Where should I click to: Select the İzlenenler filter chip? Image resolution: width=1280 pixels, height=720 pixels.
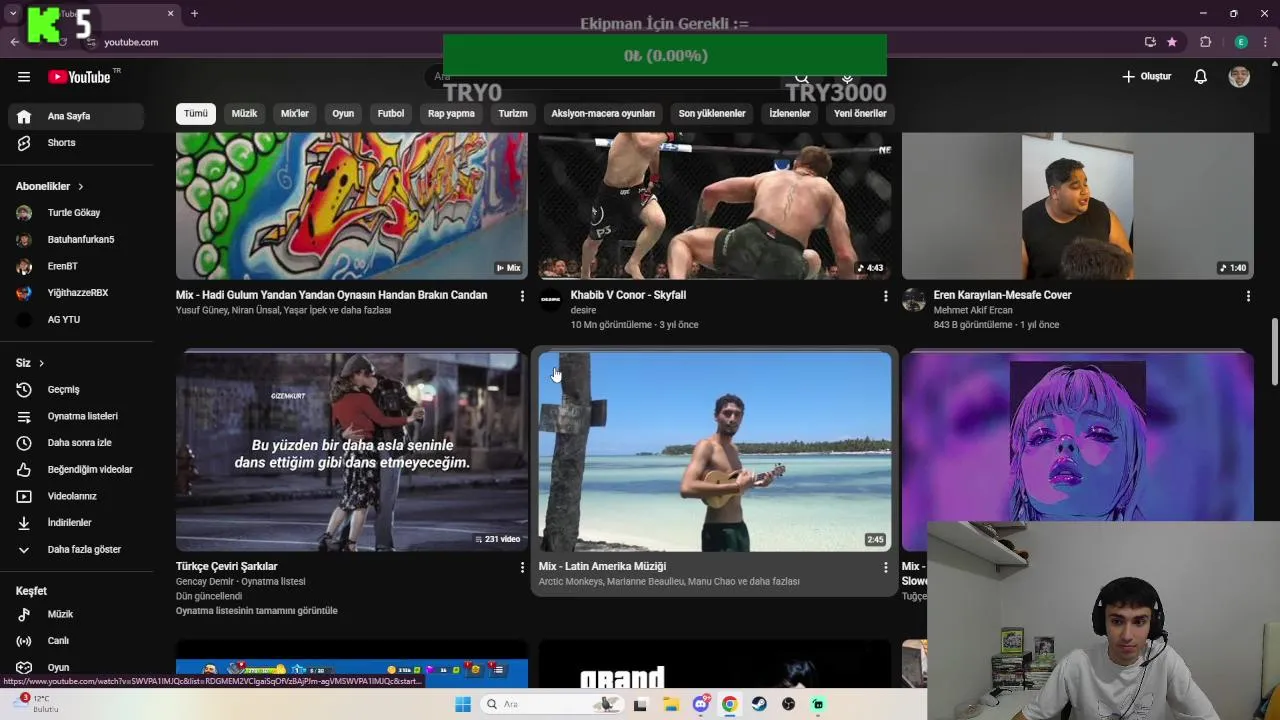coord(790,114)
